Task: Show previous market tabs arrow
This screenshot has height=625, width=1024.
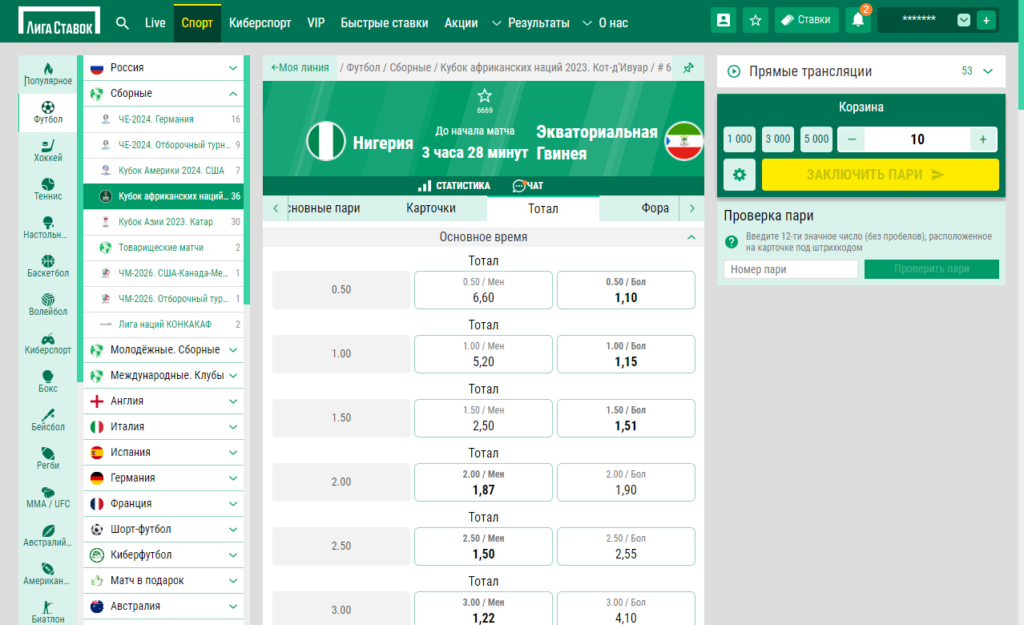Action: click(276, 208)
